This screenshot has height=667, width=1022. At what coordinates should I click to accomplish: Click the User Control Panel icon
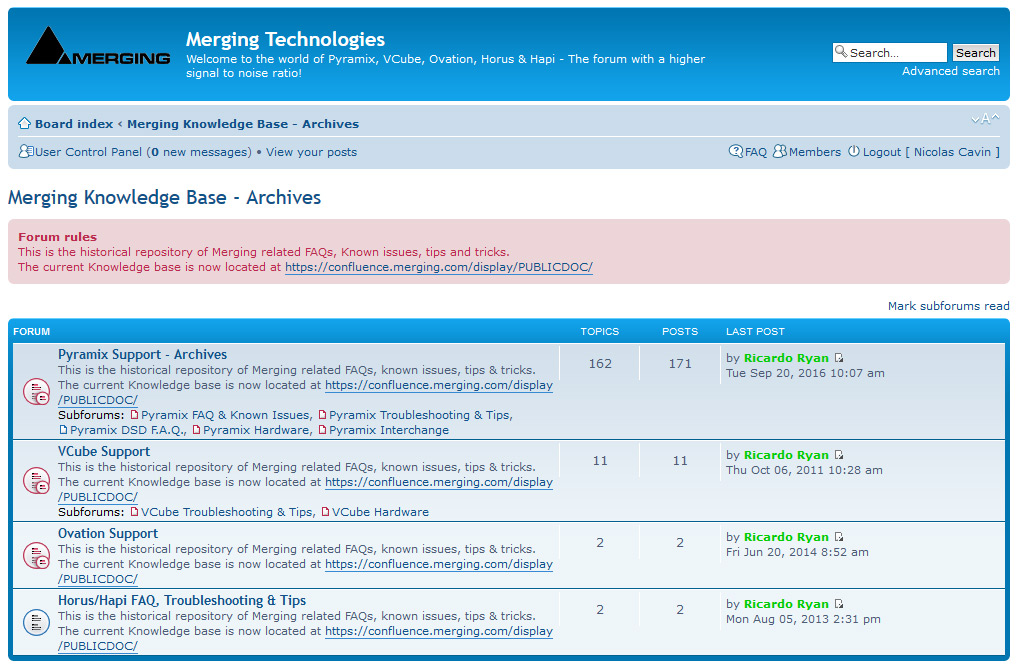[26, 151]
